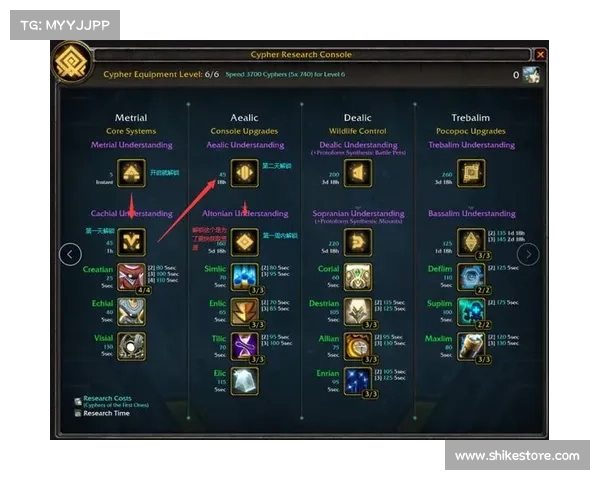Select the Bassalim Understanding icon

[471, 242]
